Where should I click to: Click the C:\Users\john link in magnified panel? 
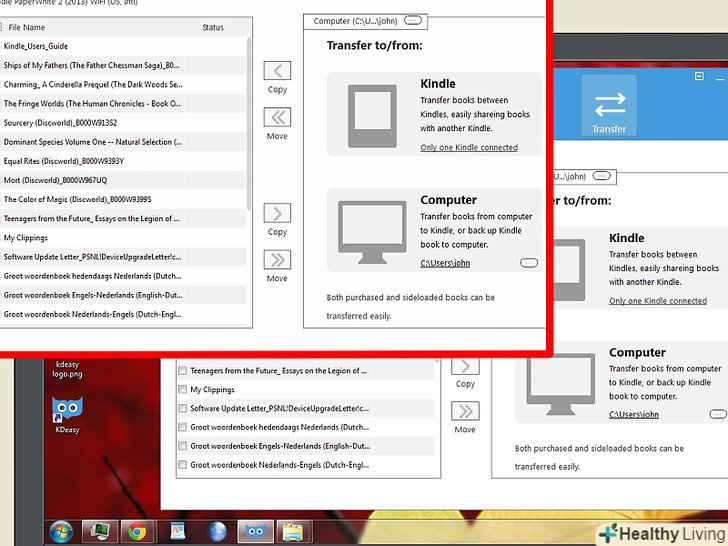pyautogui.click(x=445, y=263)
